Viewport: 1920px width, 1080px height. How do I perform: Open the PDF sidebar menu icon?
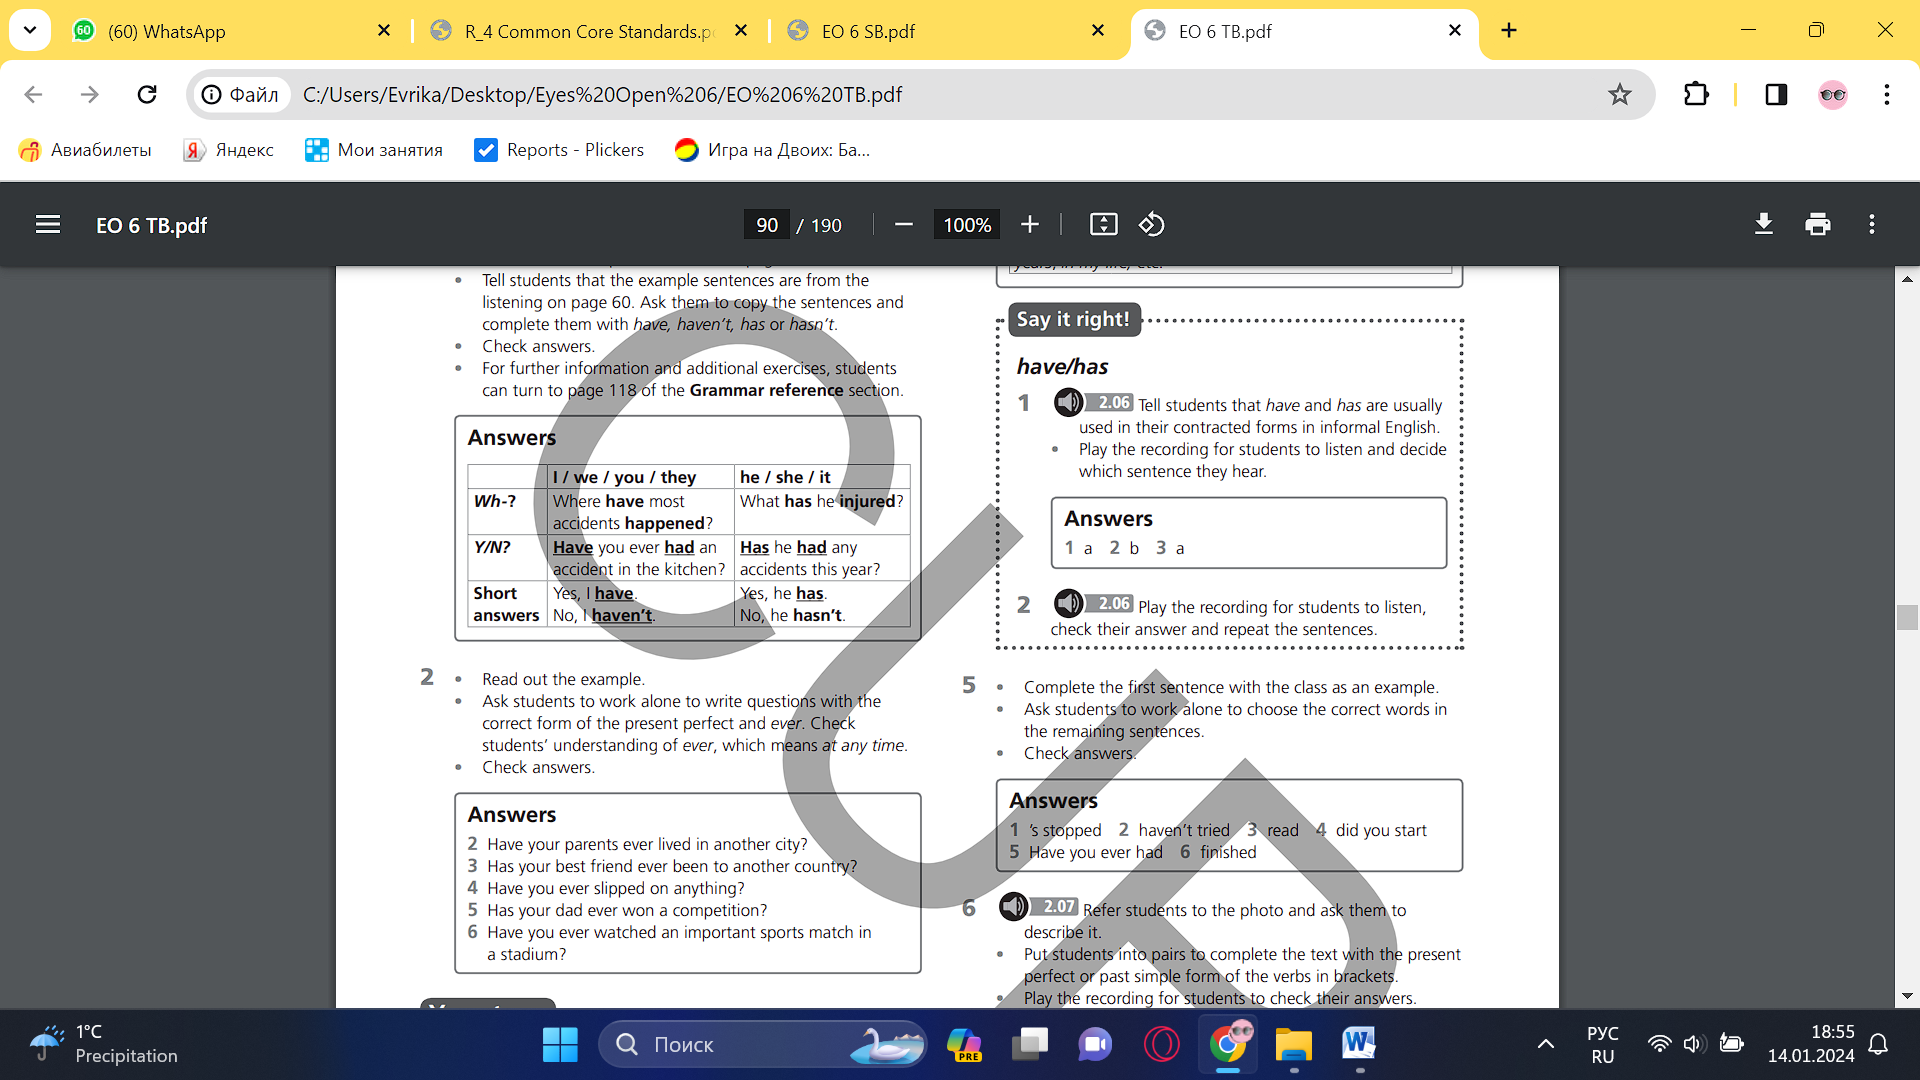point(48,225)
